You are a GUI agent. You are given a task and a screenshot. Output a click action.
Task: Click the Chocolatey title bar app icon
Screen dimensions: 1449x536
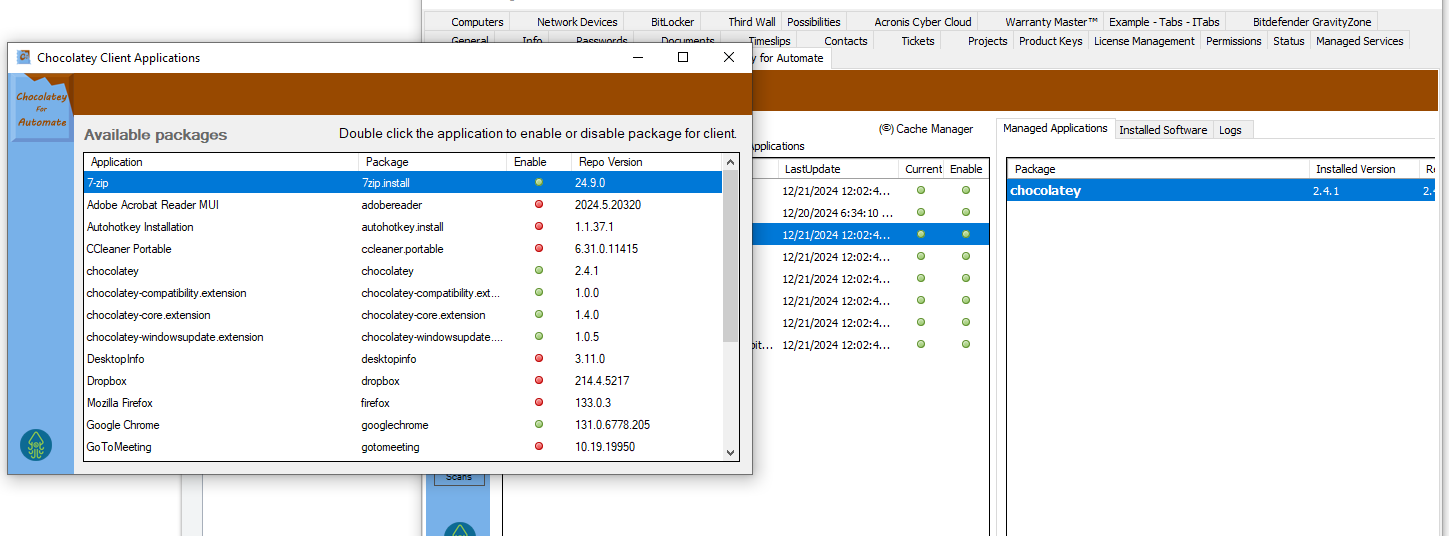pyautogui.click(x=24, y=57)
